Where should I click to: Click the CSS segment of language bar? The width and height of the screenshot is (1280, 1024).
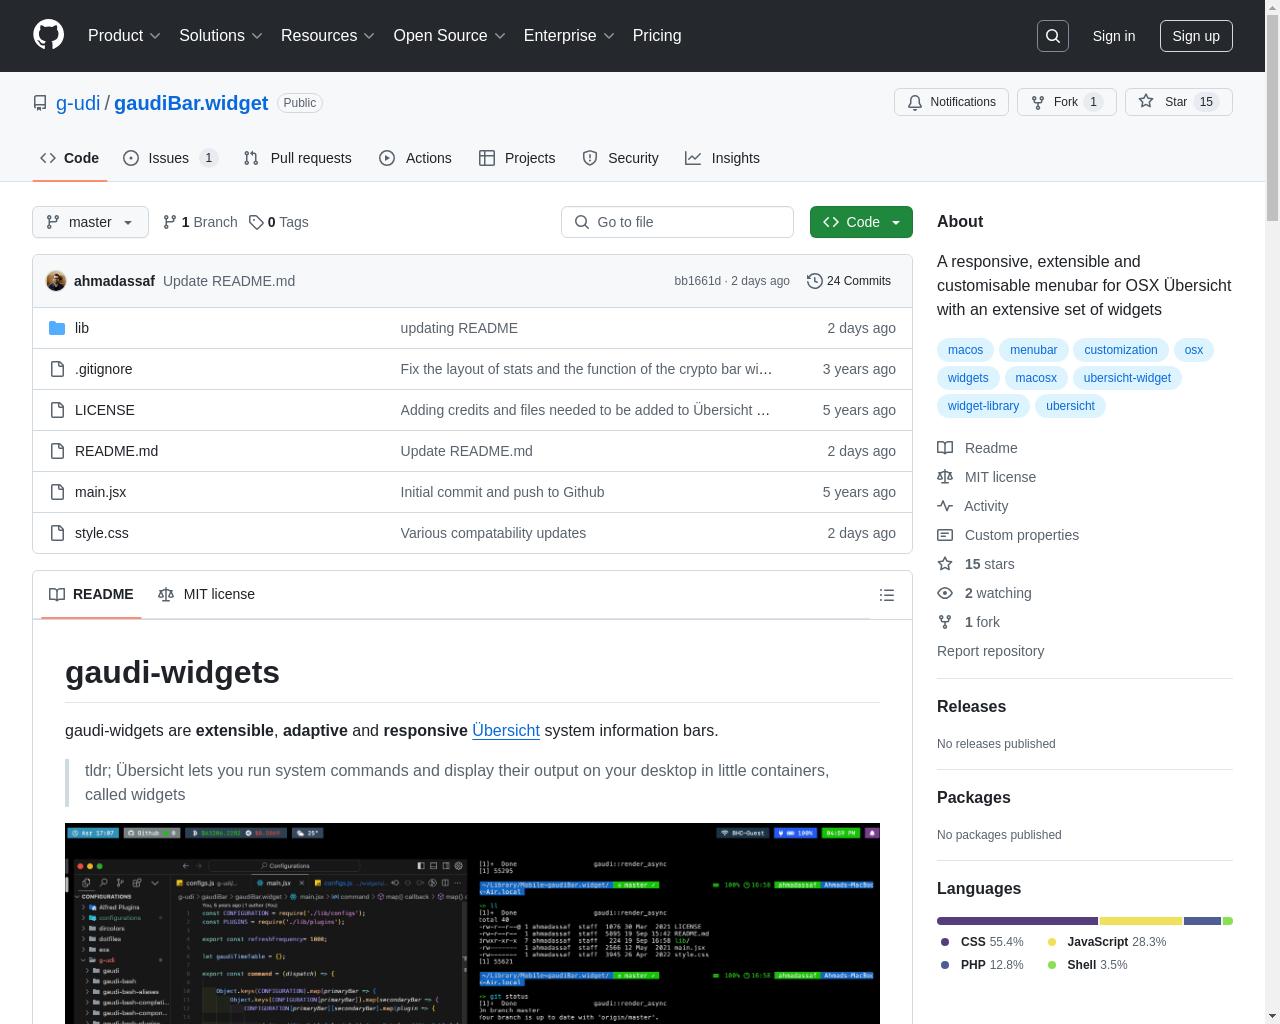click(1017, 921)
